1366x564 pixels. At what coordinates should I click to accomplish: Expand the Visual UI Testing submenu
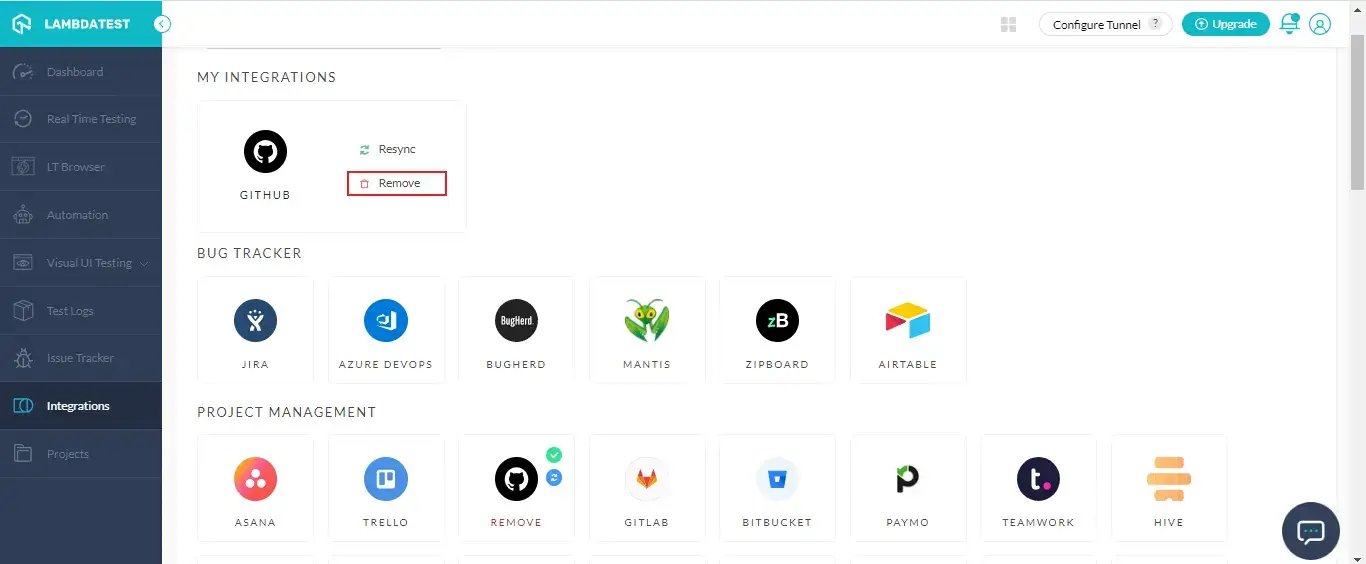pos(145,263)
